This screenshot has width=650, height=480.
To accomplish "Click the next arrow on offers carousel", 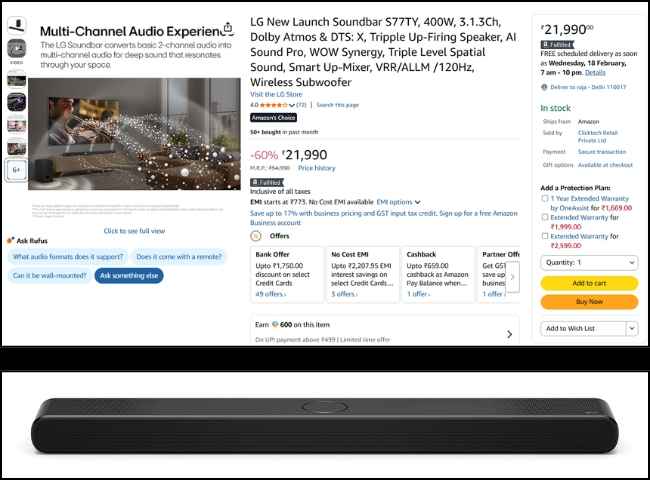I will pyautogui.click(x=512, y=277).
